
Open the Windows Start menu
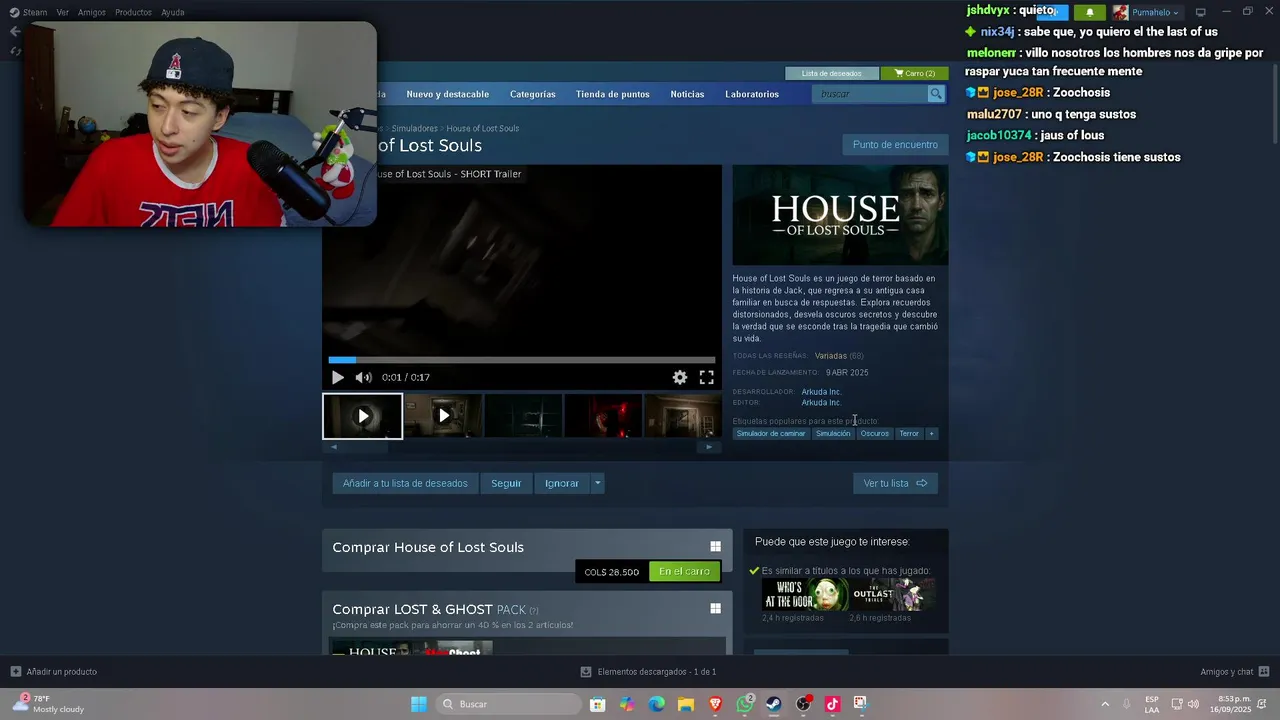[419, 704]
